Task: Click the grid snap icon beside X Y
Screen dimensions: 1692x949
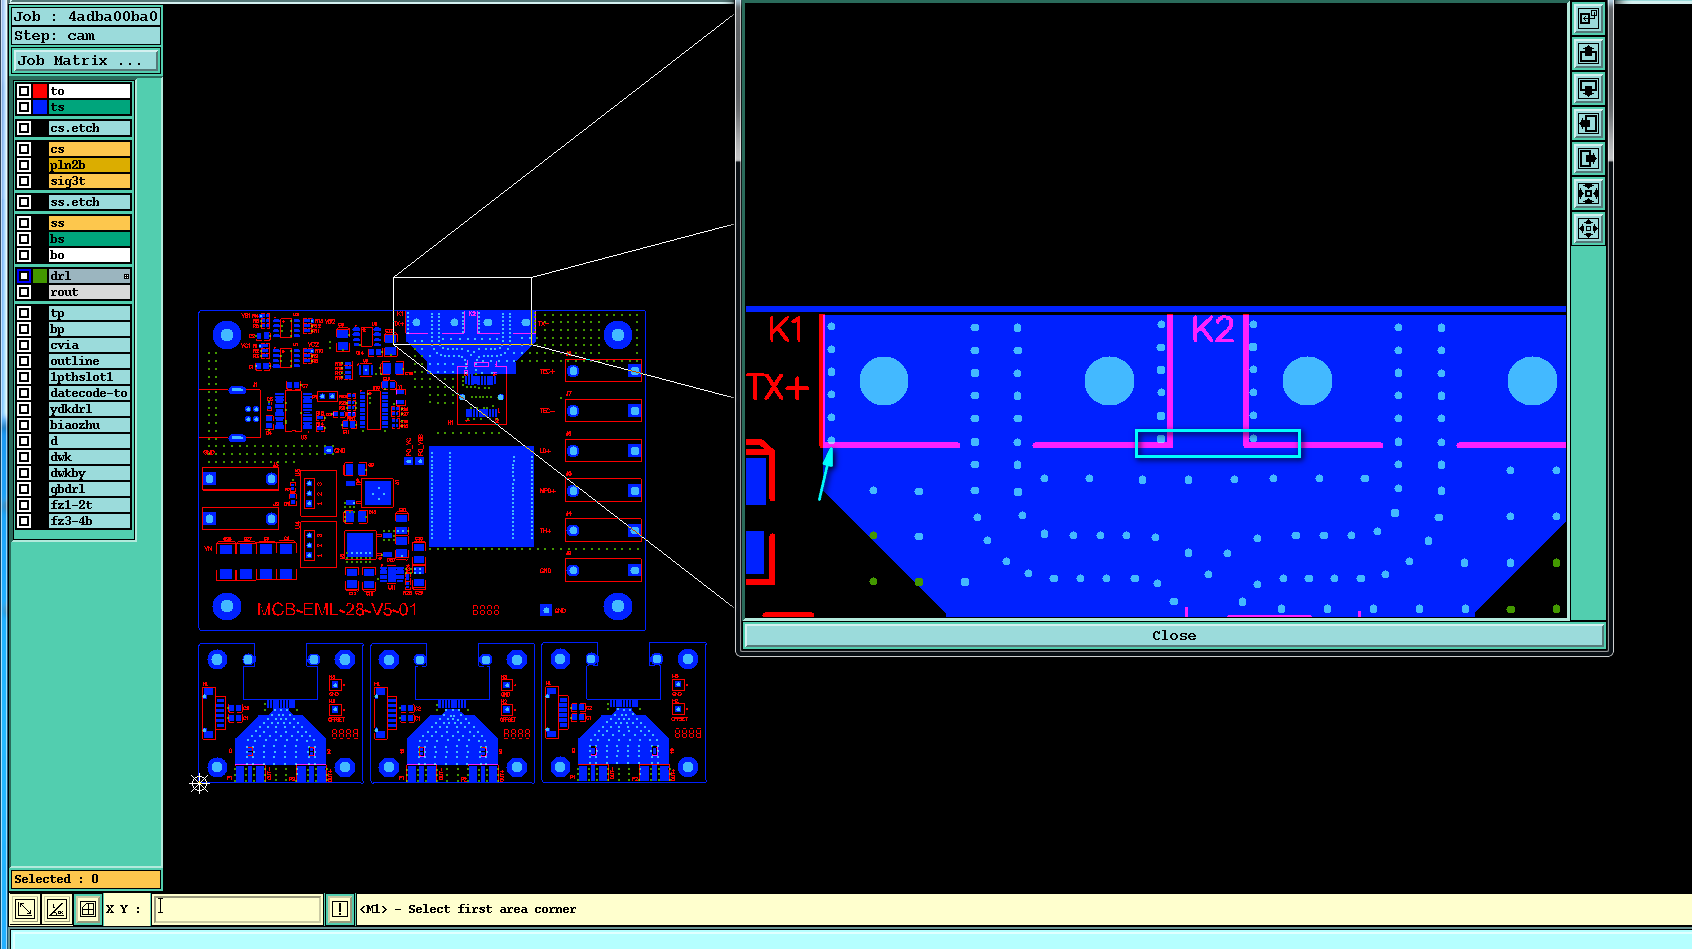Action: click(88, 909)
